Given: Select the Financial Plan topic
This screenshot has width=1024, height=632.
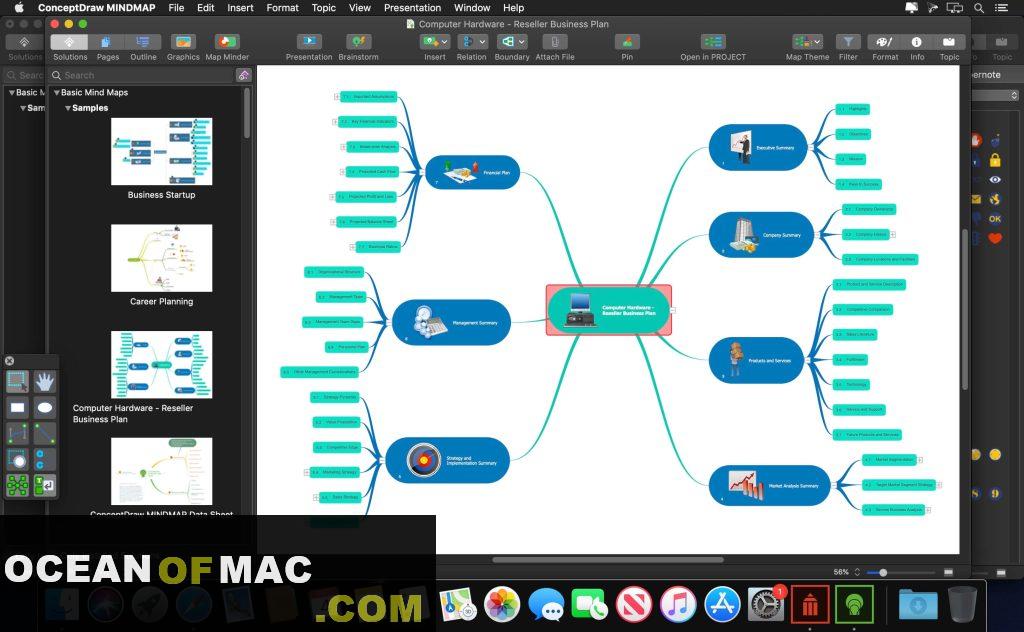Looking at the screenshot, I should pyautogui.click(x=472, y=172).
